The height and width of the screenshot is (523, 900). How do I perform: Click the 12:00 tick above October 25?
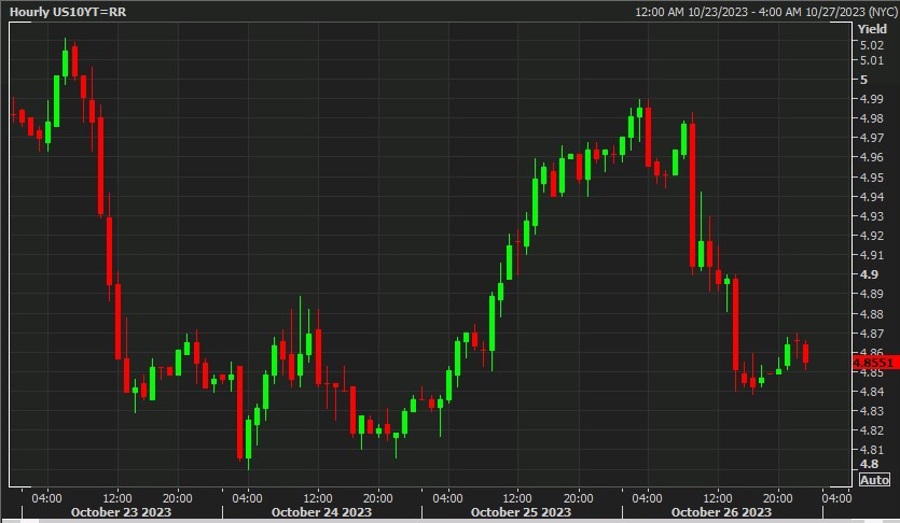(x=518, y=498)
